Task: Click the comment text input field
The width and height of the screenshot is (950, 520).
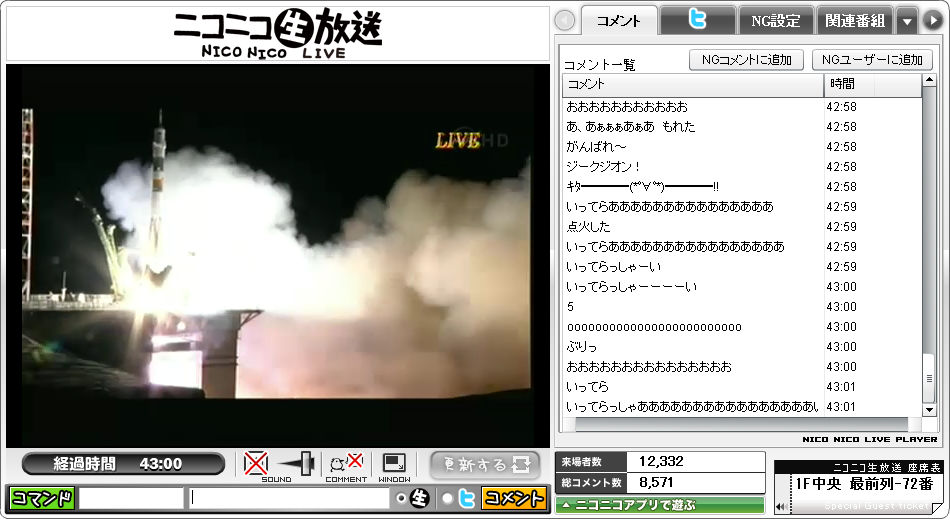Action: tap(288, 498)
